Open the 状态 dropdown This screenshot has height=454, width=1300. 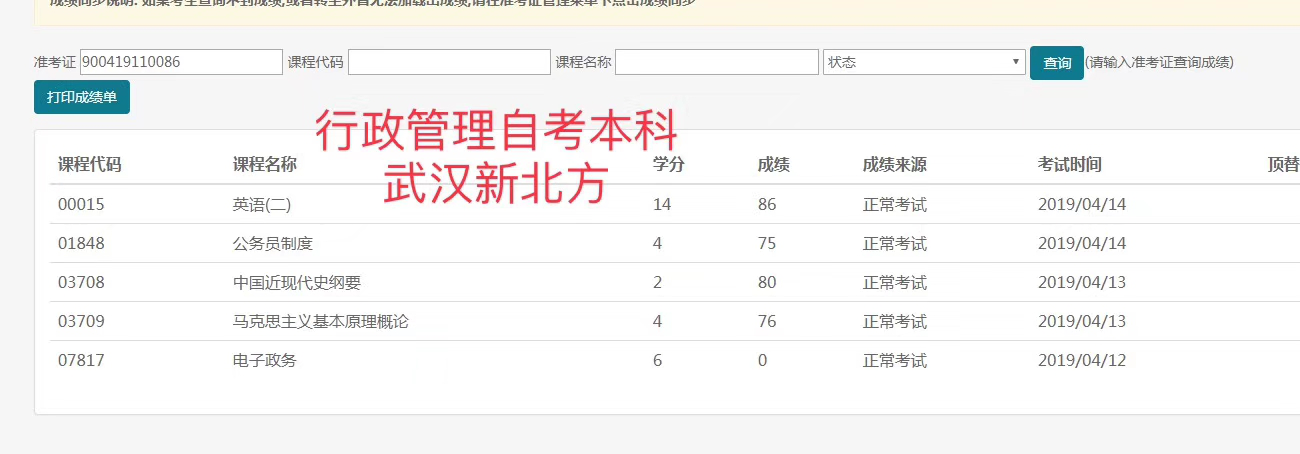[924, 62]
